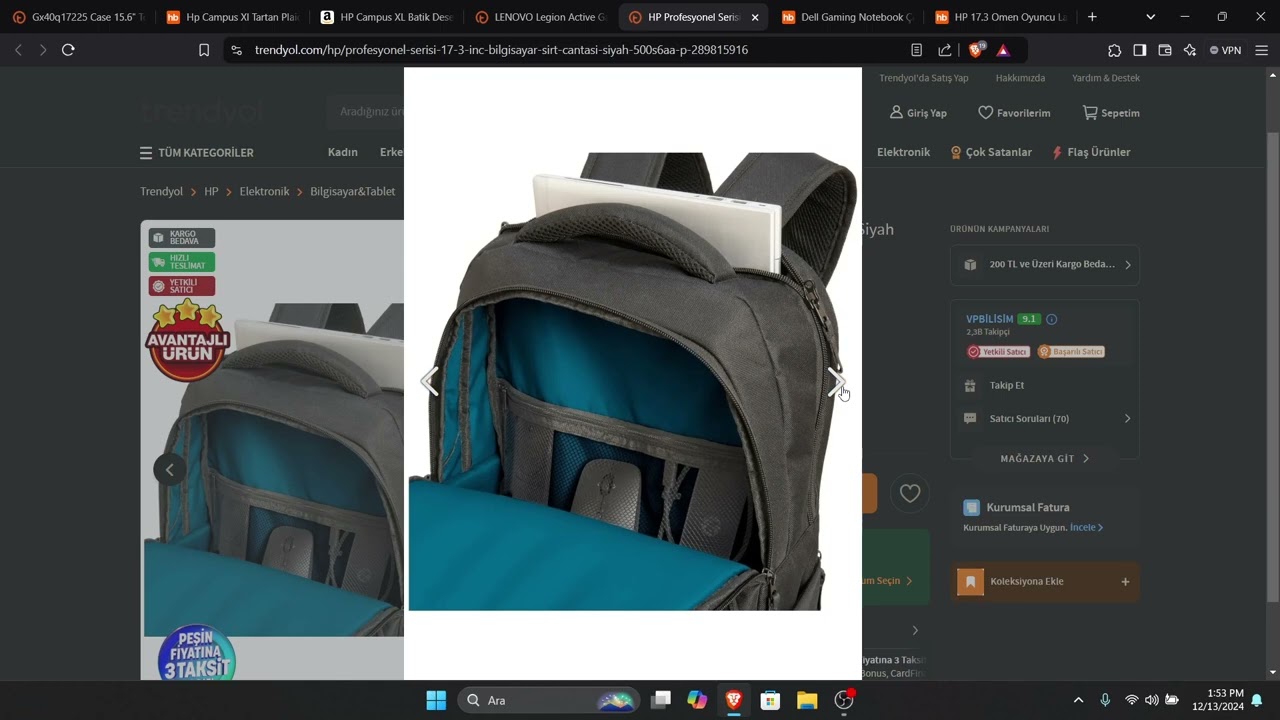Open the browser extensions puzzle icon
The image size is (1280, 720).
pos(1115,50)
